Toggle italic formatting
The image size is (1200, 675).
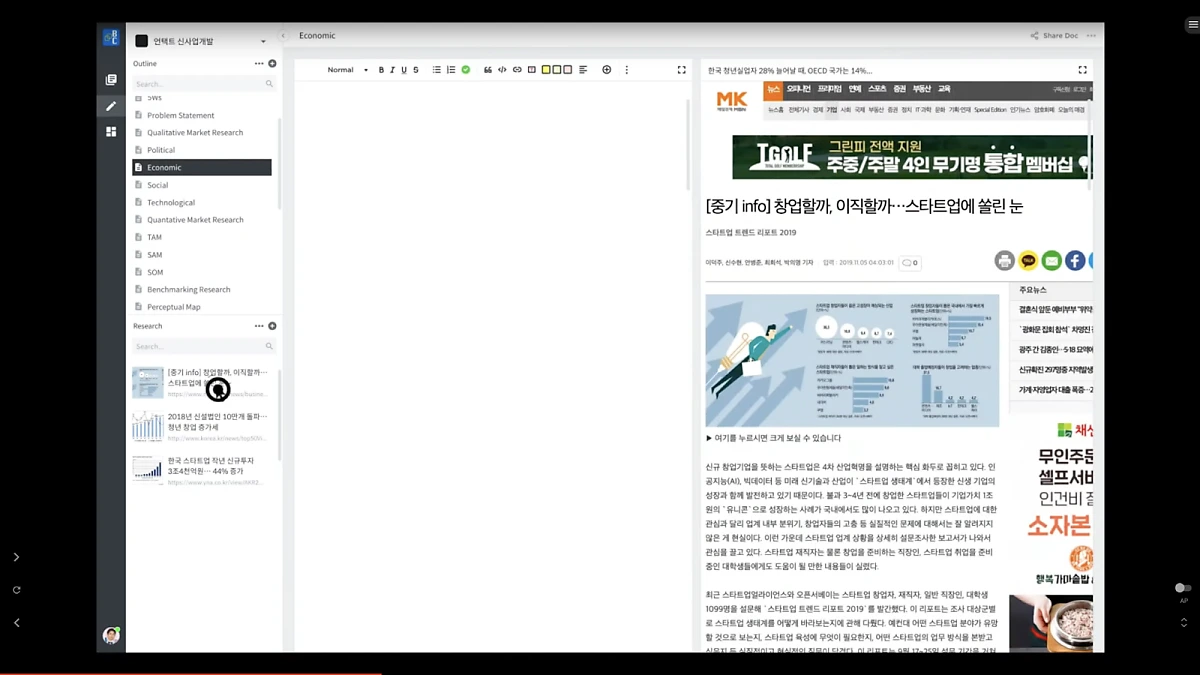coord(392,69)
